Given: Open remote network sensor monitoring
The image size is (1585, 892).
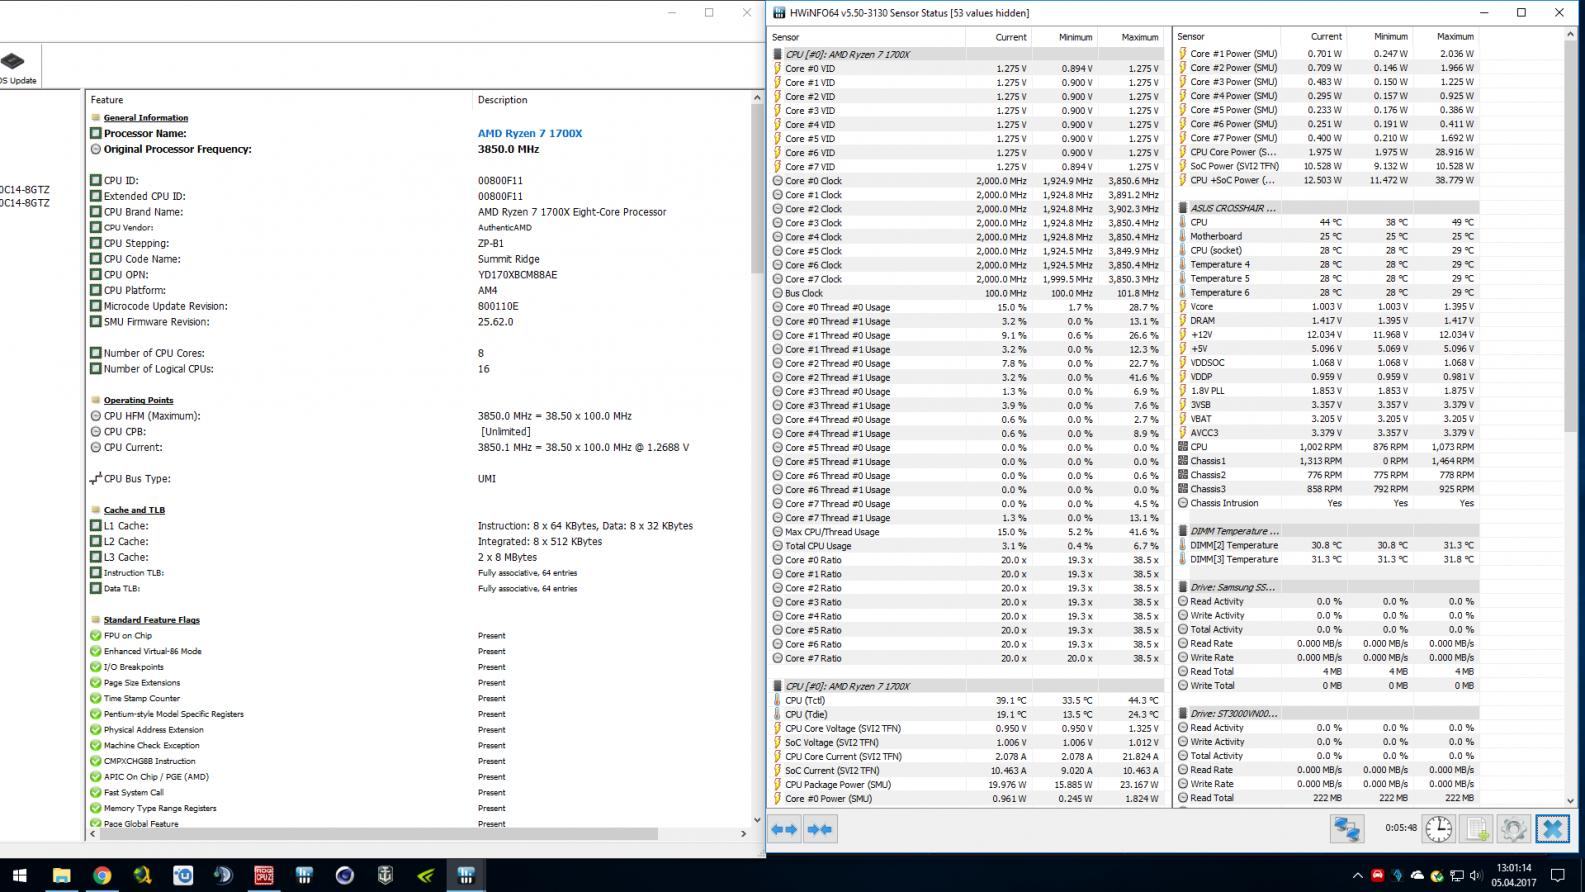Looking at the screenshot, I should point(1347,829).
